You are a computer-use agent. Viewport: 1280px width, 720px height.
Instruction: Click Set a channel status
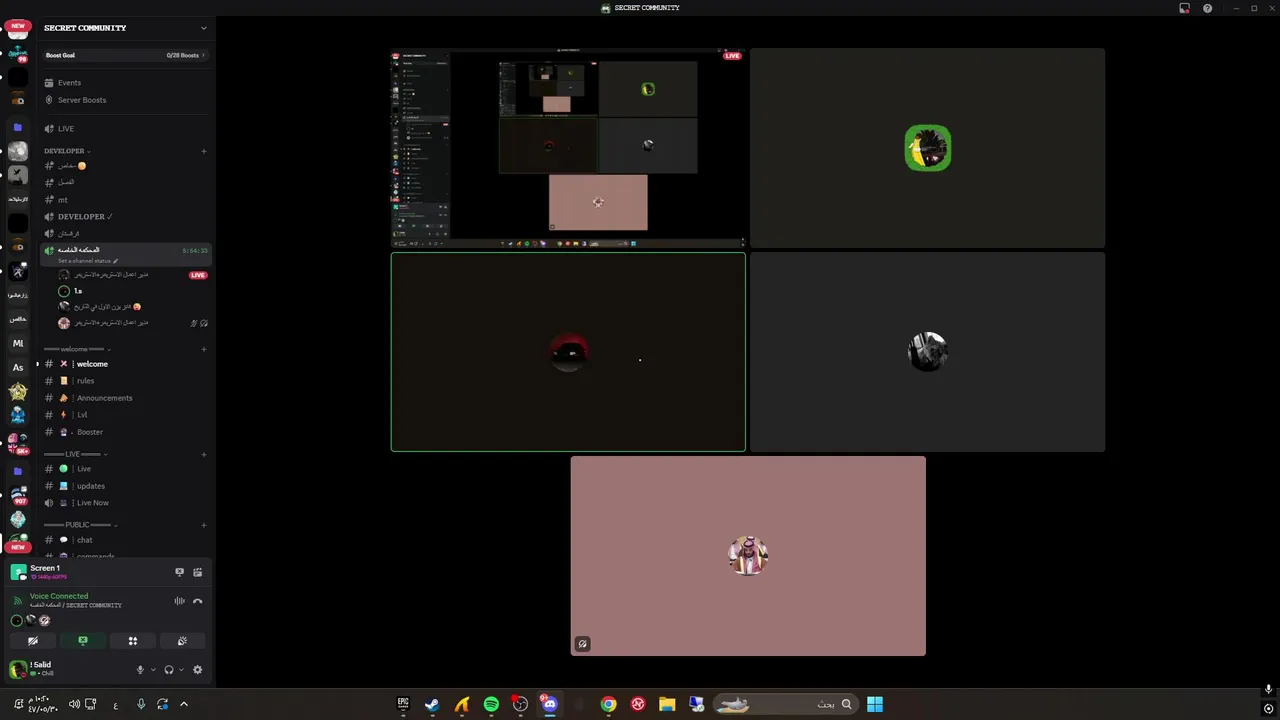coord(88,261)
